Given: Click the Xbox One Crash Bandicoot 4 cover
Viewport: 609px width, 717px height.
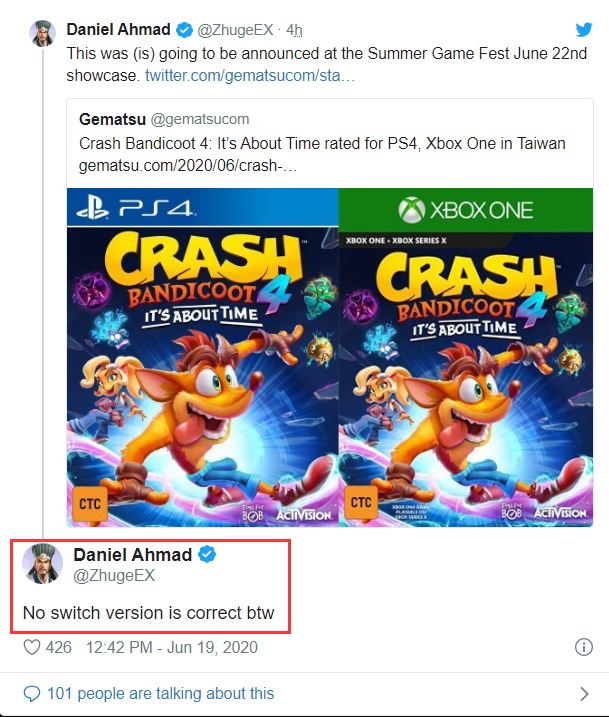Looking at the screenshot, I should click(x=466, y=357).
